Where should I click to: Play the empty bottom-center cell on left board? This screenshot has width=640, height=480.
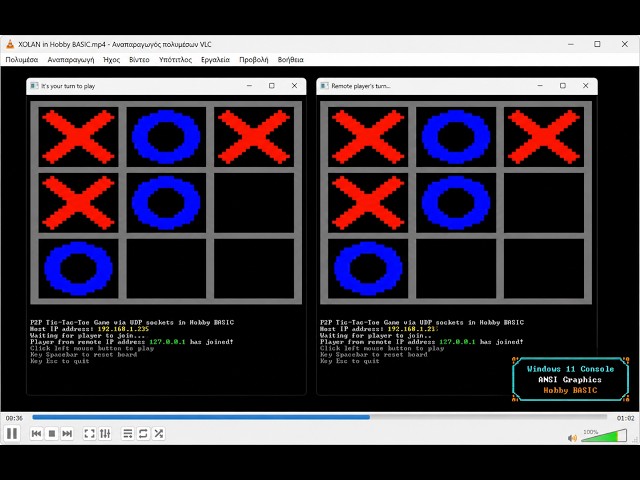tap(166, 269)
